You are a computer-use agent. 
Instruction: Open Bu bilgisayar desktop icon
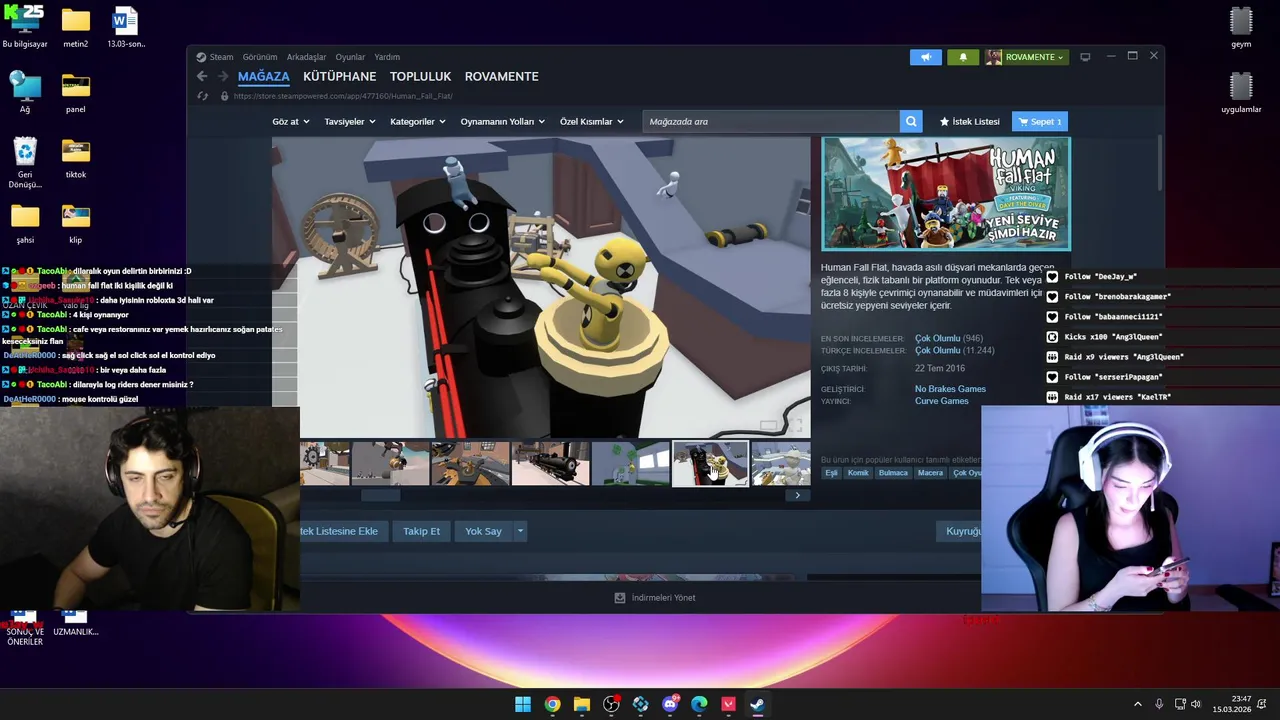pyautogui.click(x=25, y=28)
